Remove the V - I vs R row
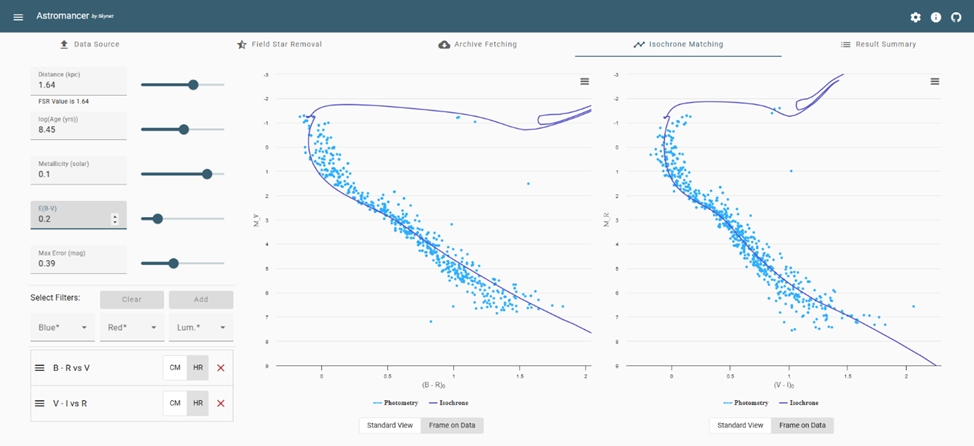 221,403
